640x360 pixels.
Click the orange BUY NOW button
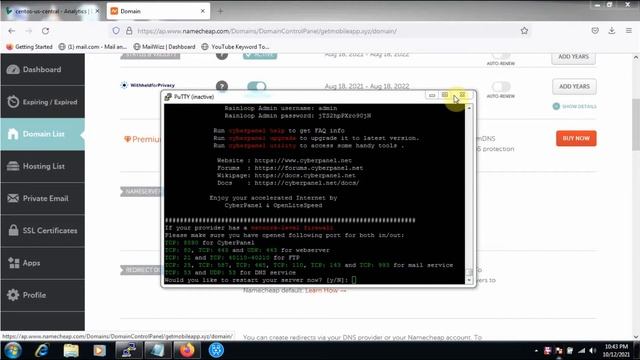click(x=576, y=138)
